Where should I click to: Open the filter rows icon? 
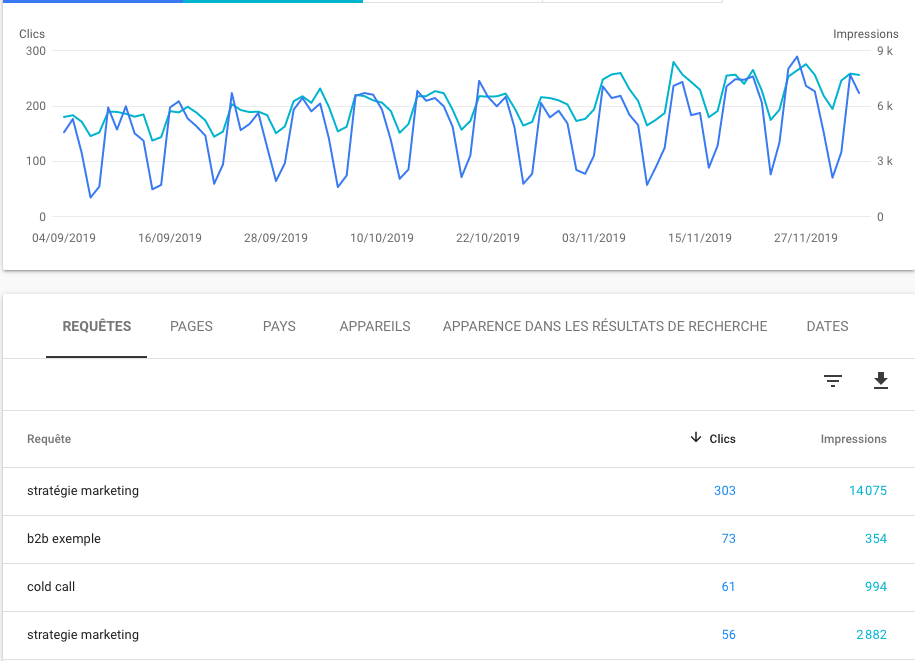click(833, 381)
